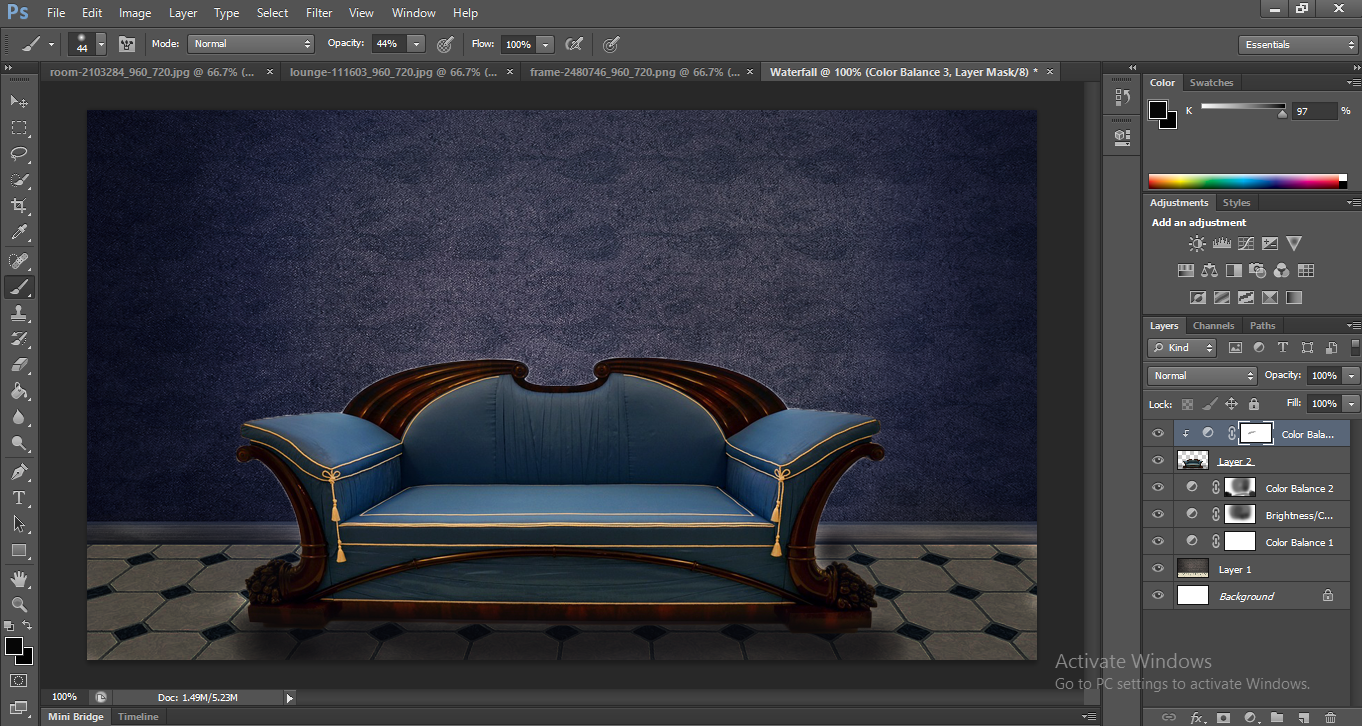Viewport: 1362px width, 726px height.
Task: Select the Zoom tool
Action: coord(19,604)
